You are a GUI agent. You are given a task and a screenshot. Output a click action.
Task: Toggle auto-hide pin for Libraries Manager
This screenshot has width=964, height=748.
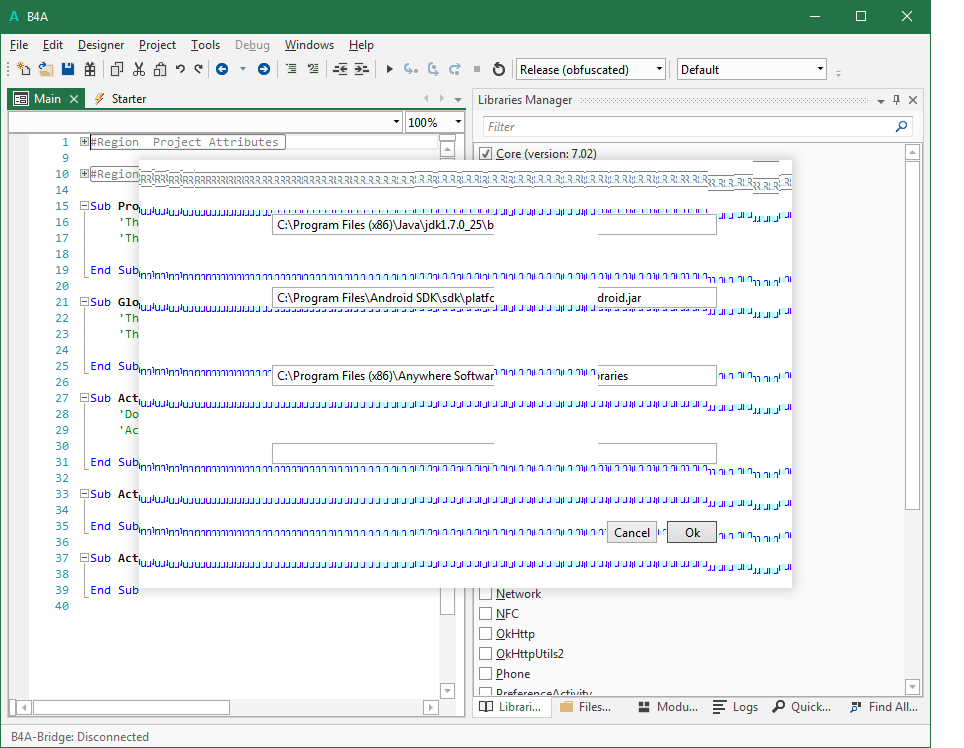tap(896, 100)
